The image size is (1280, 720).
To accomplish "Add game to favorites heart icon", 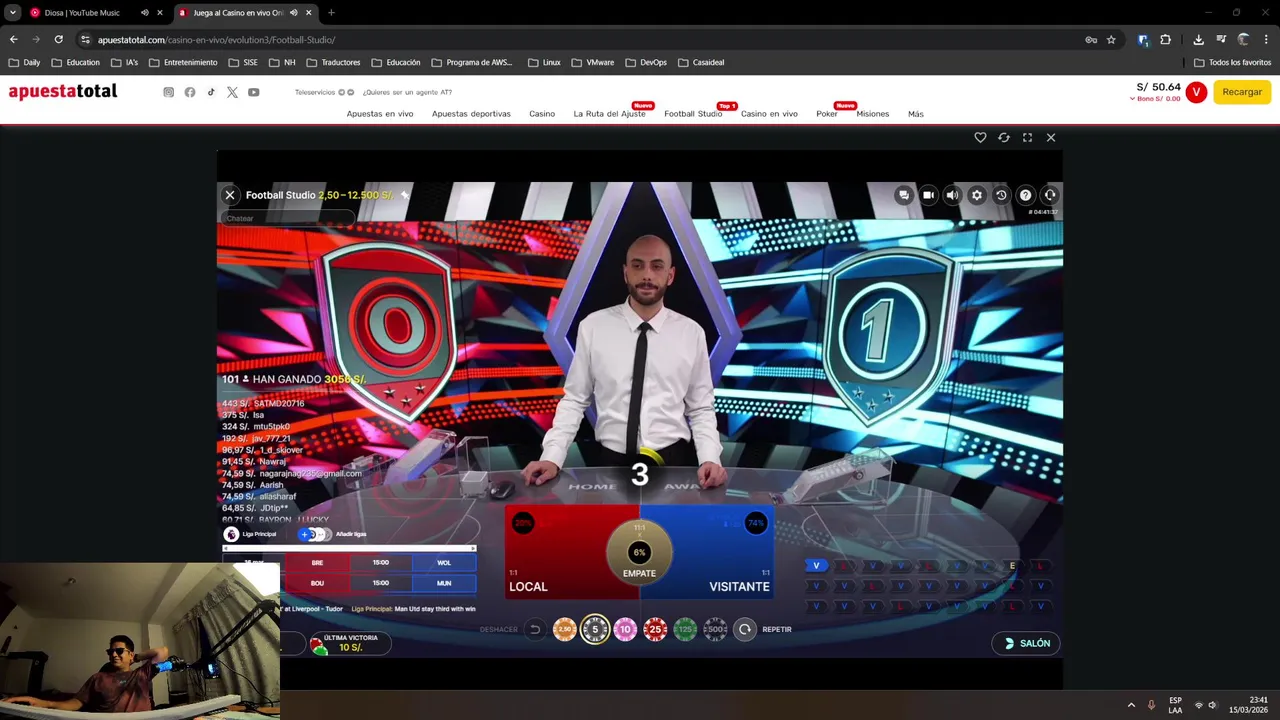I will [980, 137].
